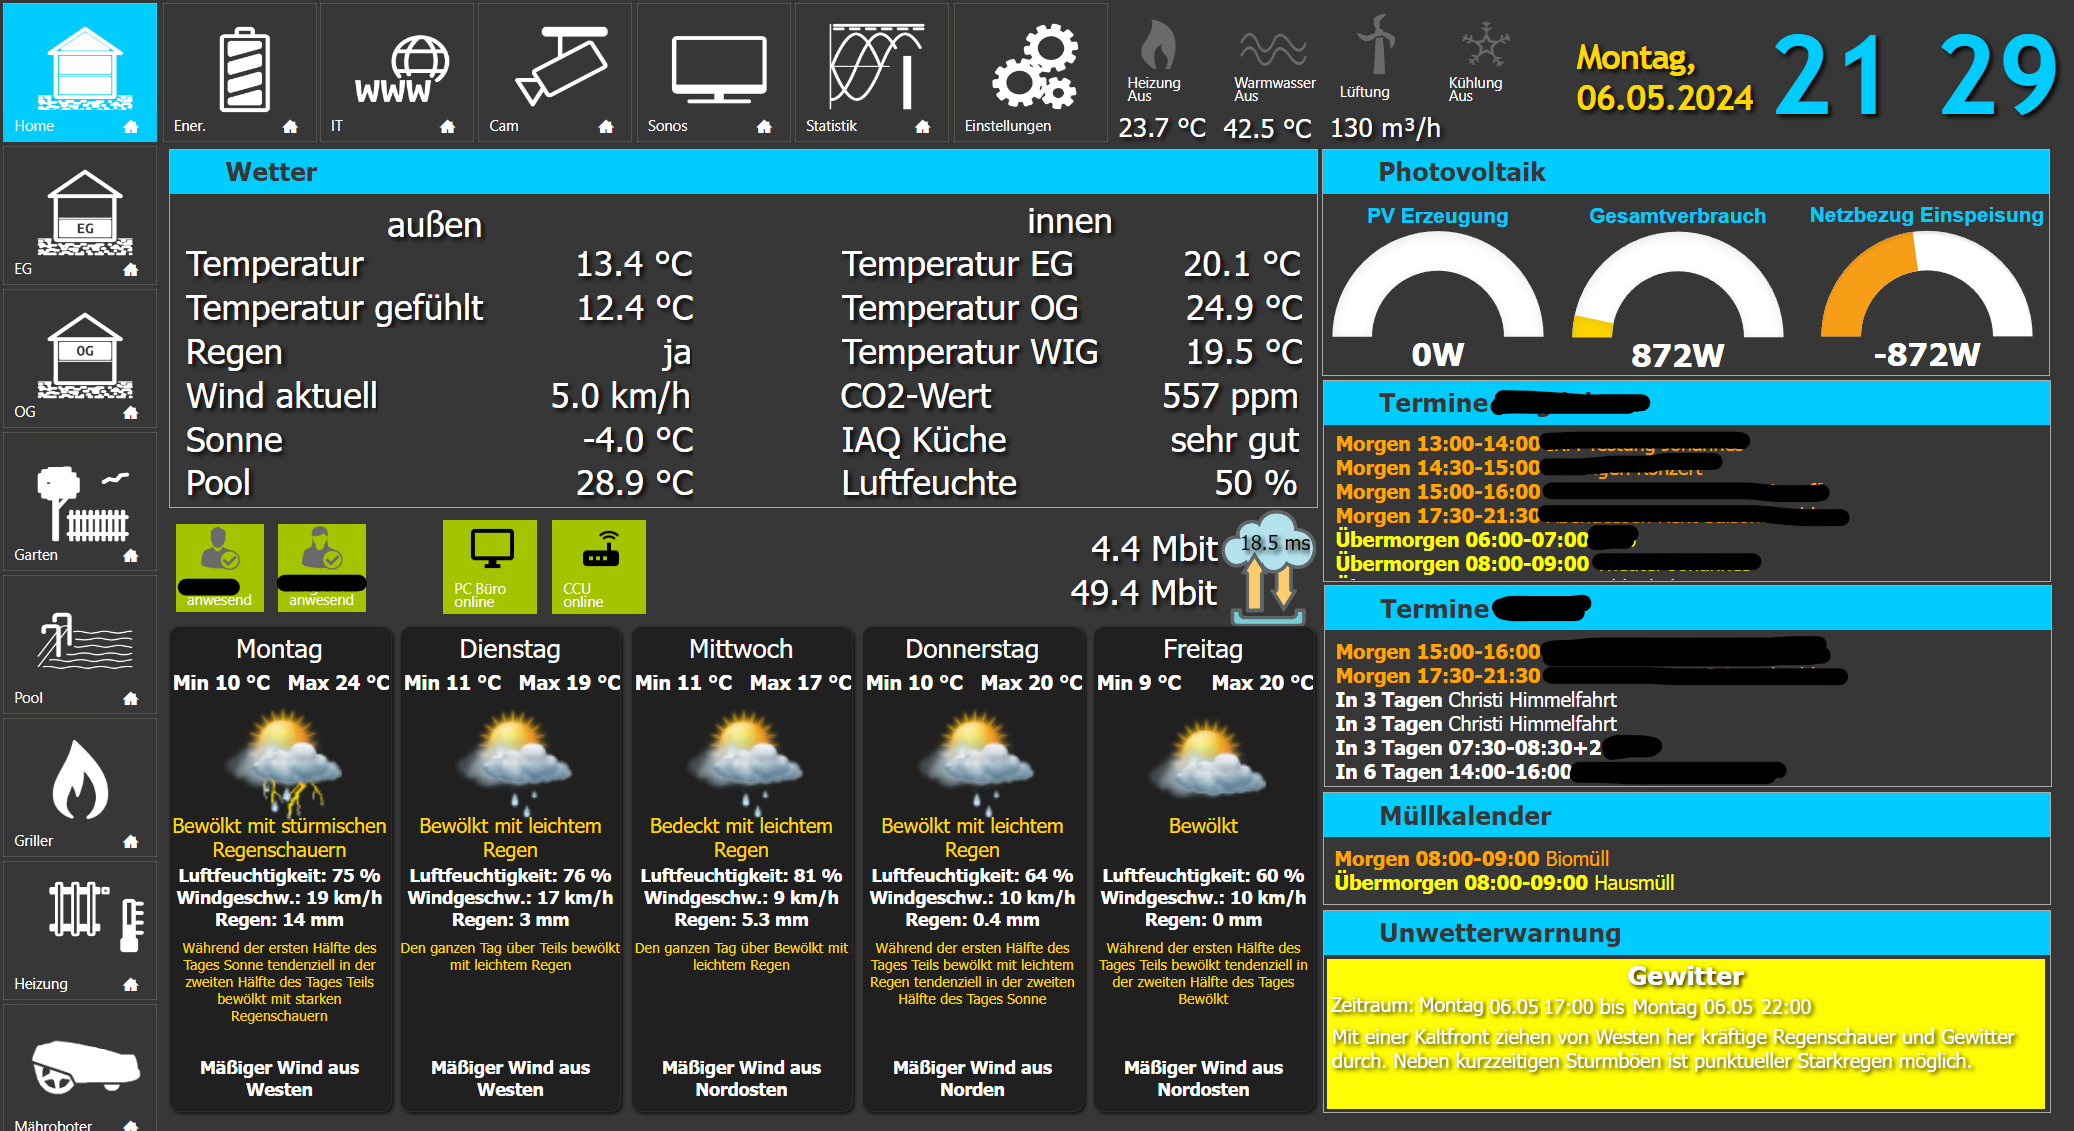
Task: Click outdoor Temperatur value 13.4 °C
Action: 634,264
